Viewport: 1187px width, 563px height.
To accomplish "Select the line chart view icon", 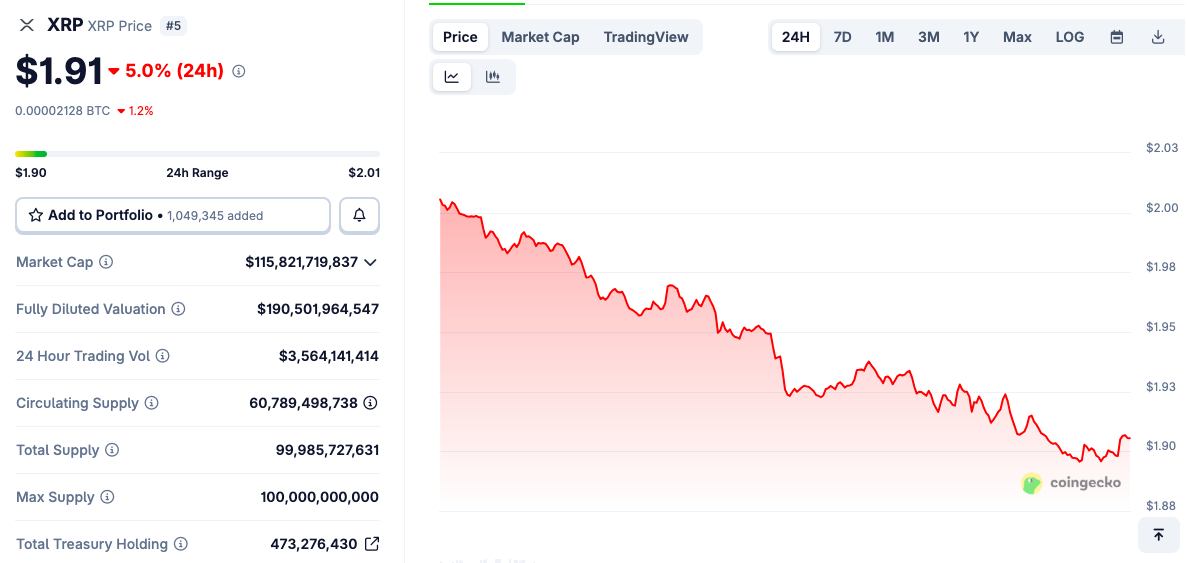I will 452,77.
